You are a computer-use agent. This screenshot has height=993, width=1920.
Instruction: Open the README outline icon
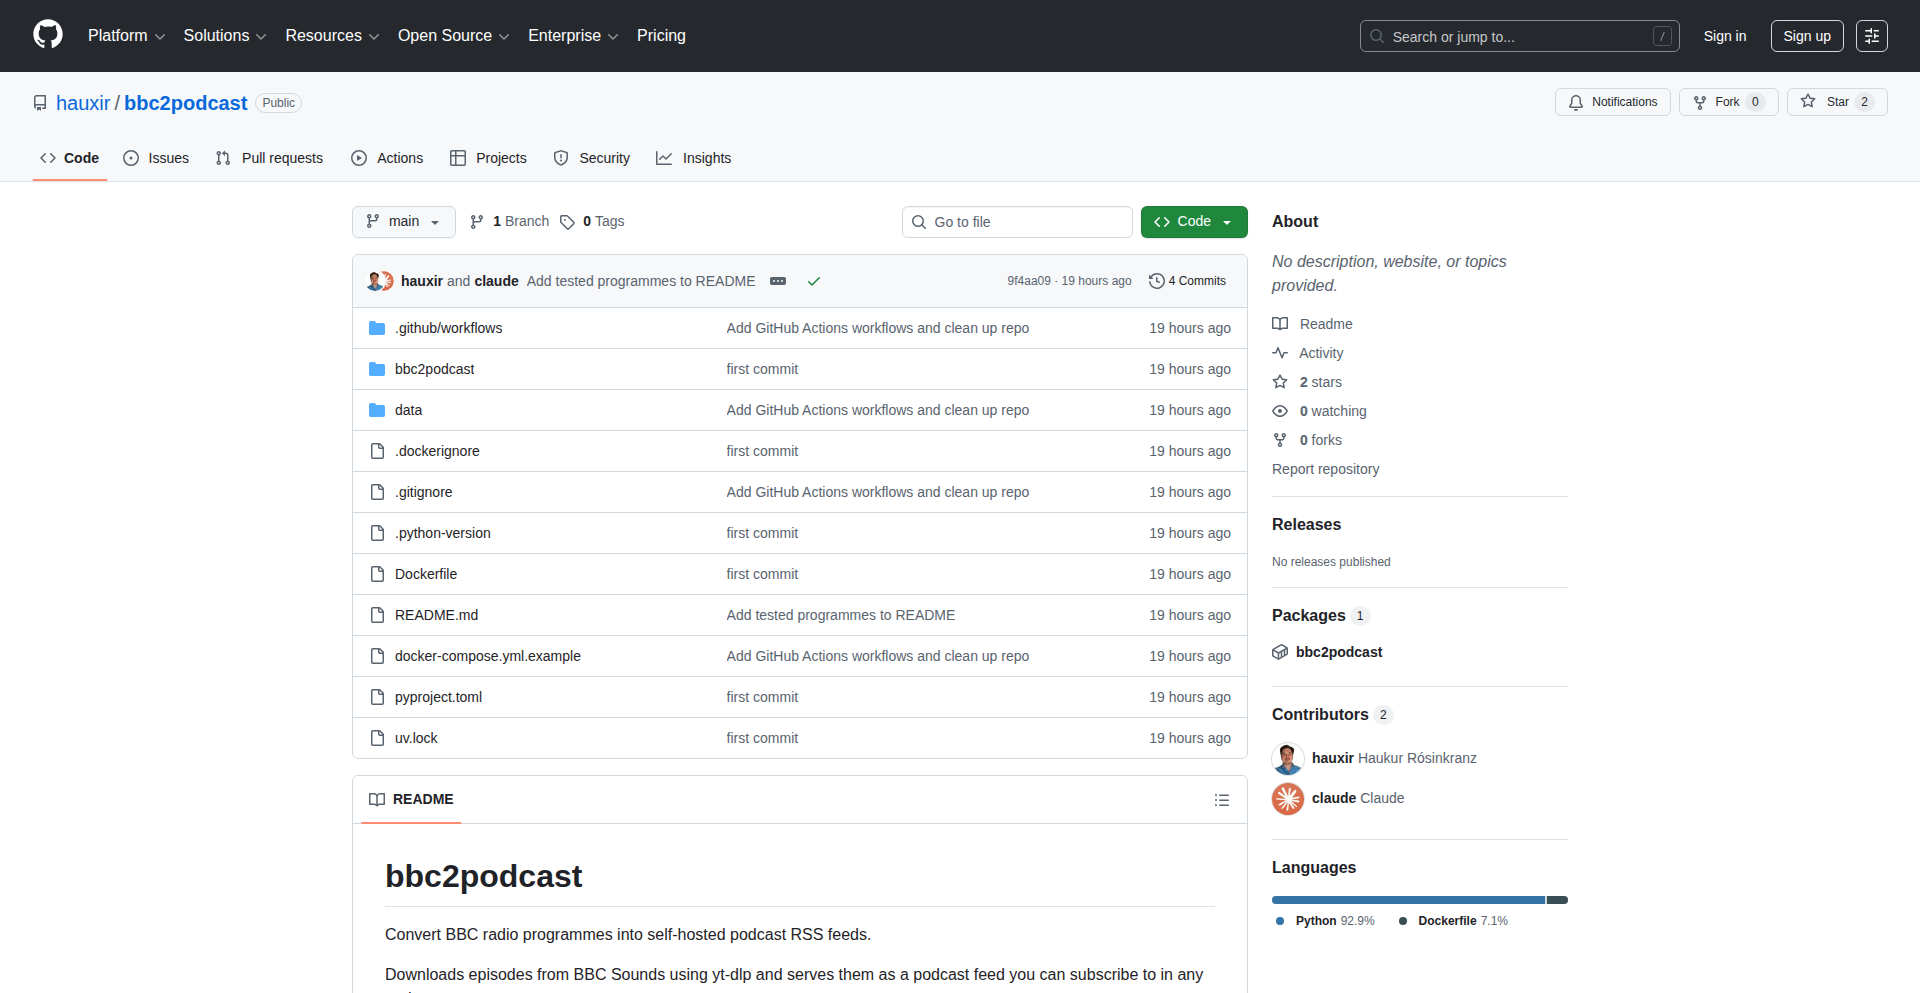(1221, 800)
